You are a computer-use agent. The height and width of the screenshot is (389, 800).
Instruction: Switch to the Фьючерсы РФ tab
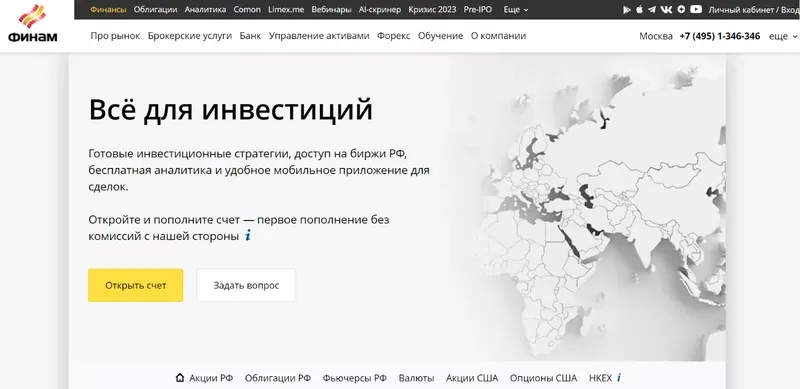(355, 378)
